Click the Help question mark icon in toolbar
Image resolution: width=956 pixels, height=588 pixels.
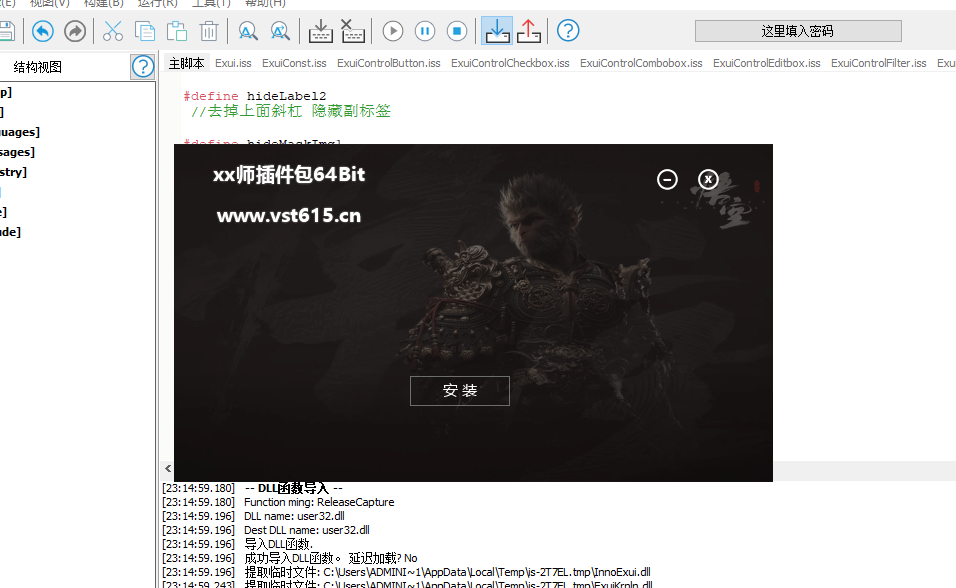(x=567, y=31)
